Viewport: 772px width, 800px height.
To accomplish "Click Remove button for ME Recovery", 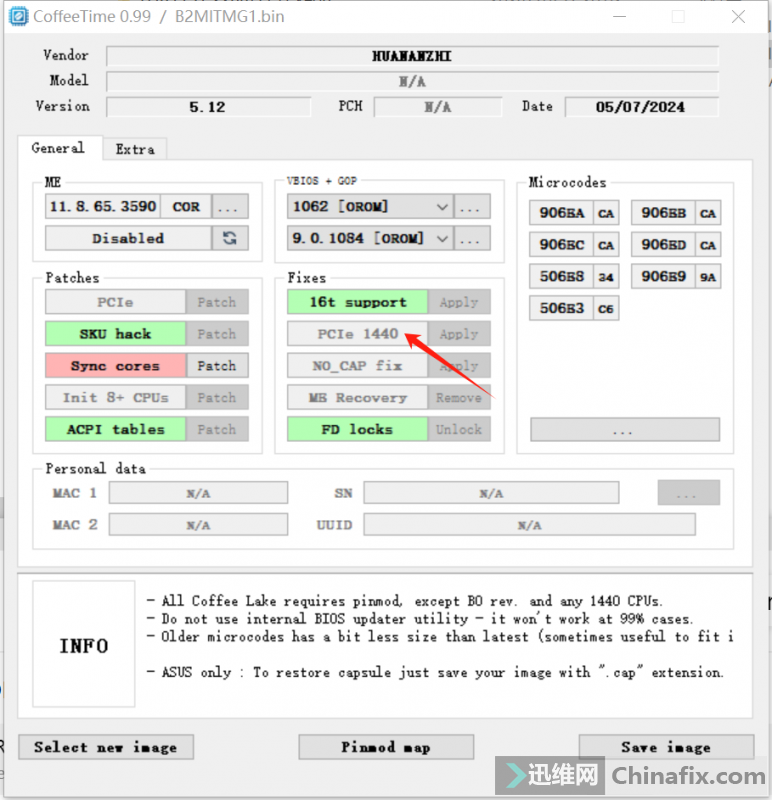I will (459, 397).
